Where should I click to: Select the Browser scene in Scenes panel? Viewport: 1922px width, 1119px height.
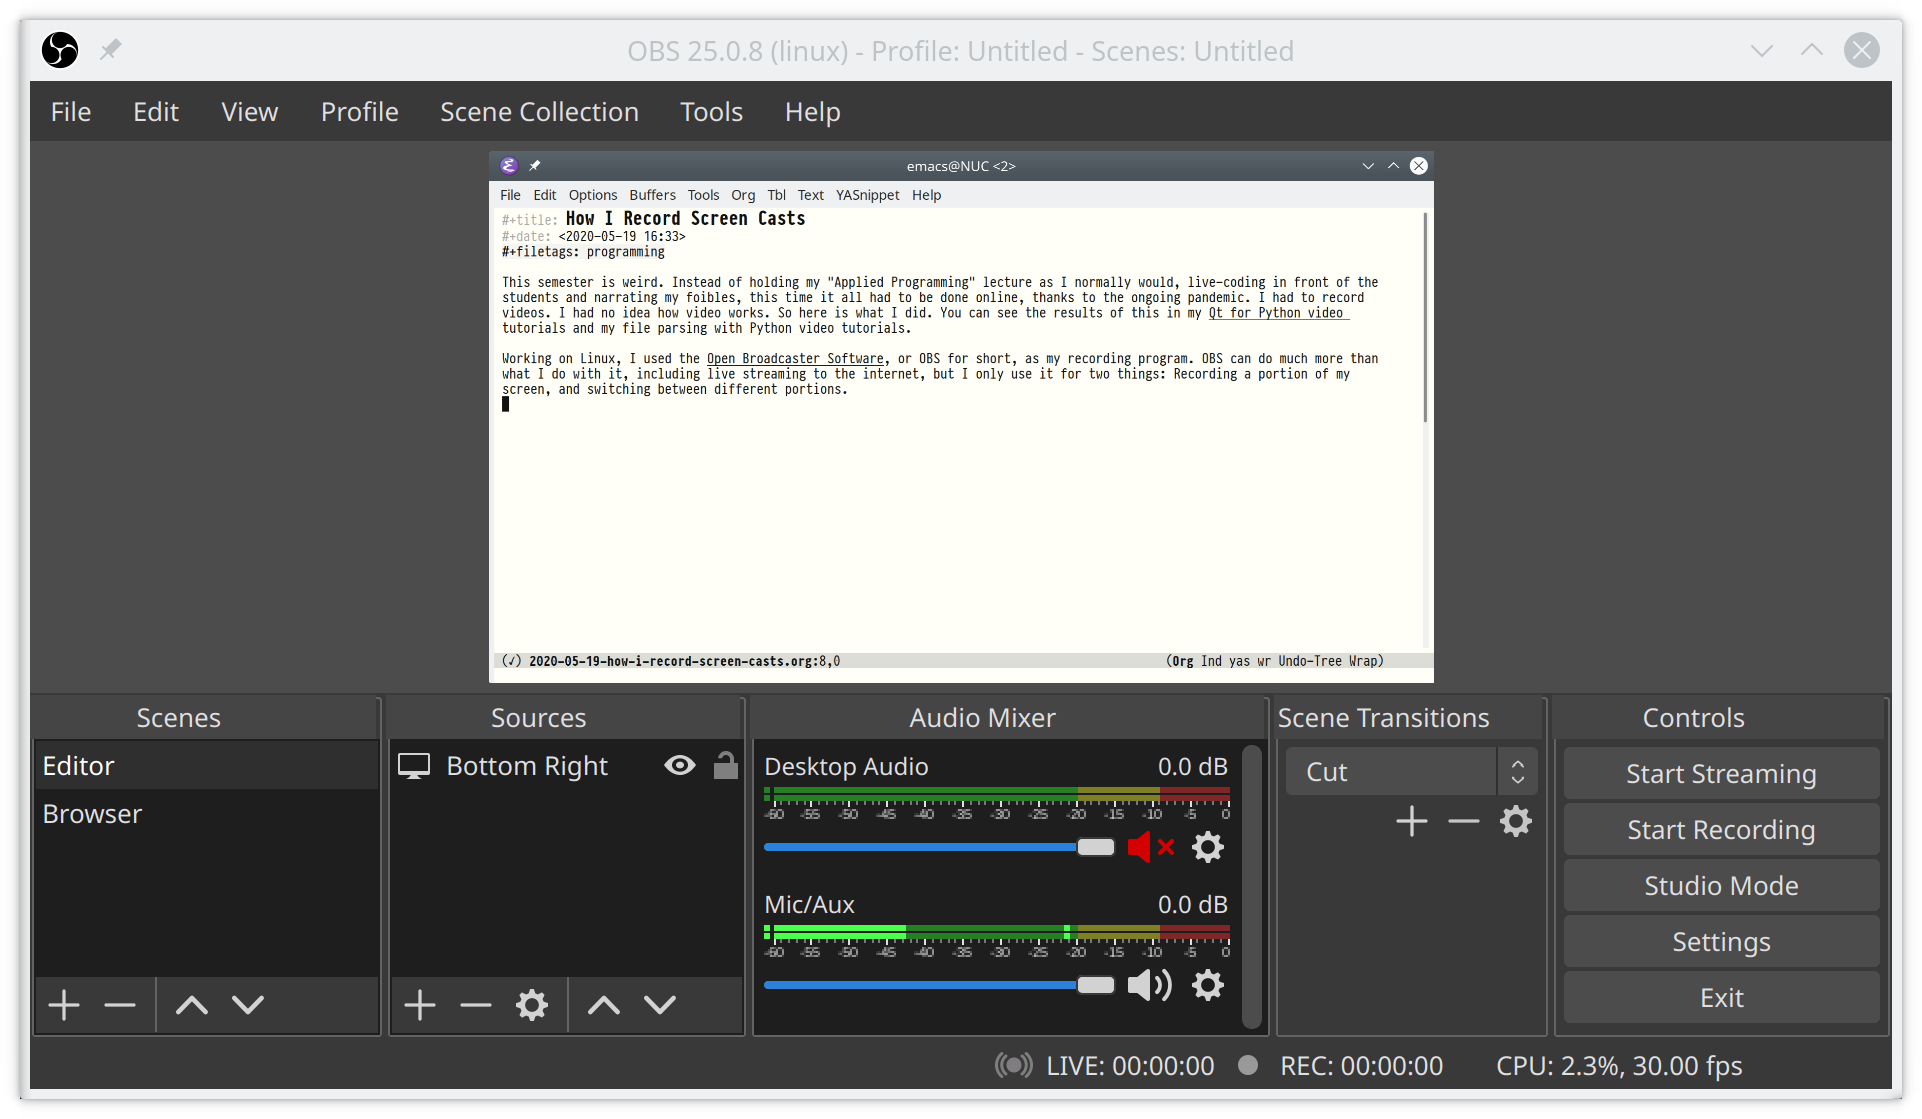91,814
